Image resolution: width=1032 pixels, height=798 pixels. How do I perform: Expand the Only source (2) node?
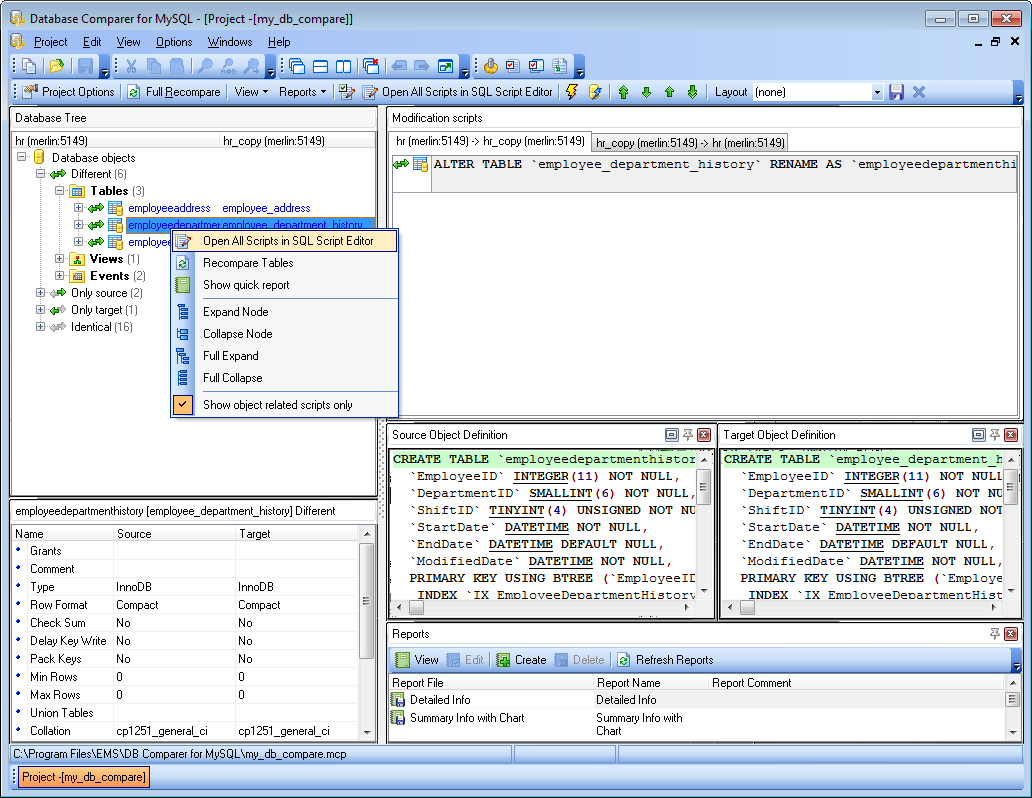coord(39,292)
